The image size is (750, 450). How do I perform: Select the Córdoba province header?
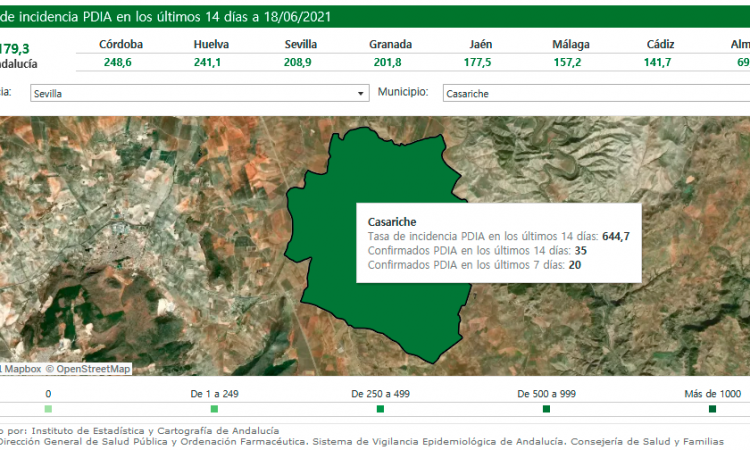tap(121, 45)
